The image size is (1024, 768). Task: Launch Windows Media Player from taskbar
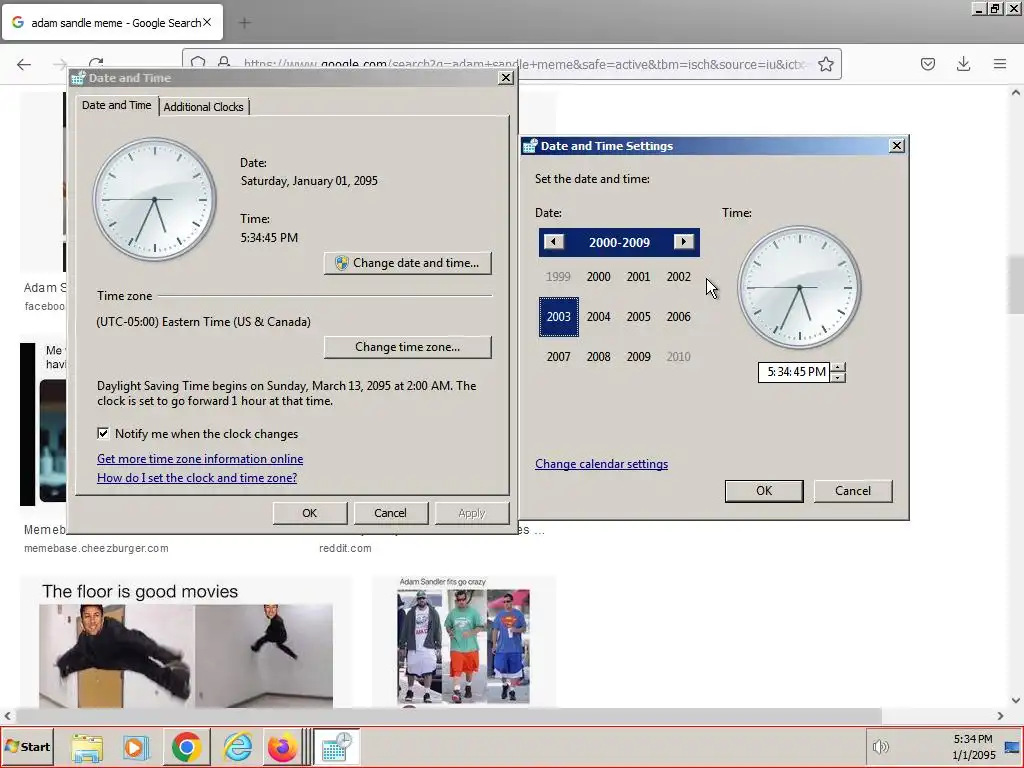coord(136,747)
